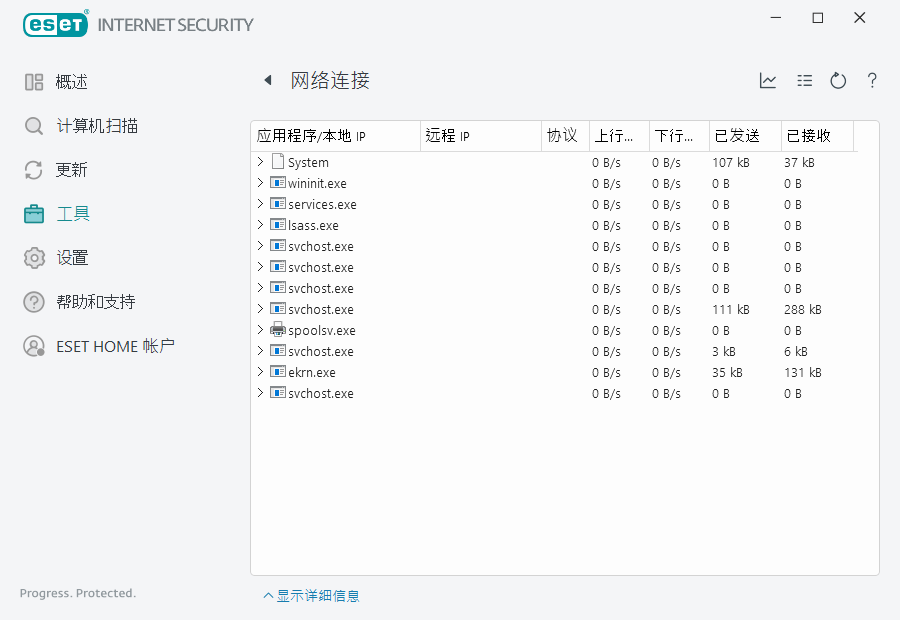Click the 概述 dashboard icon
Screen dimensions: 900x620
34,82
